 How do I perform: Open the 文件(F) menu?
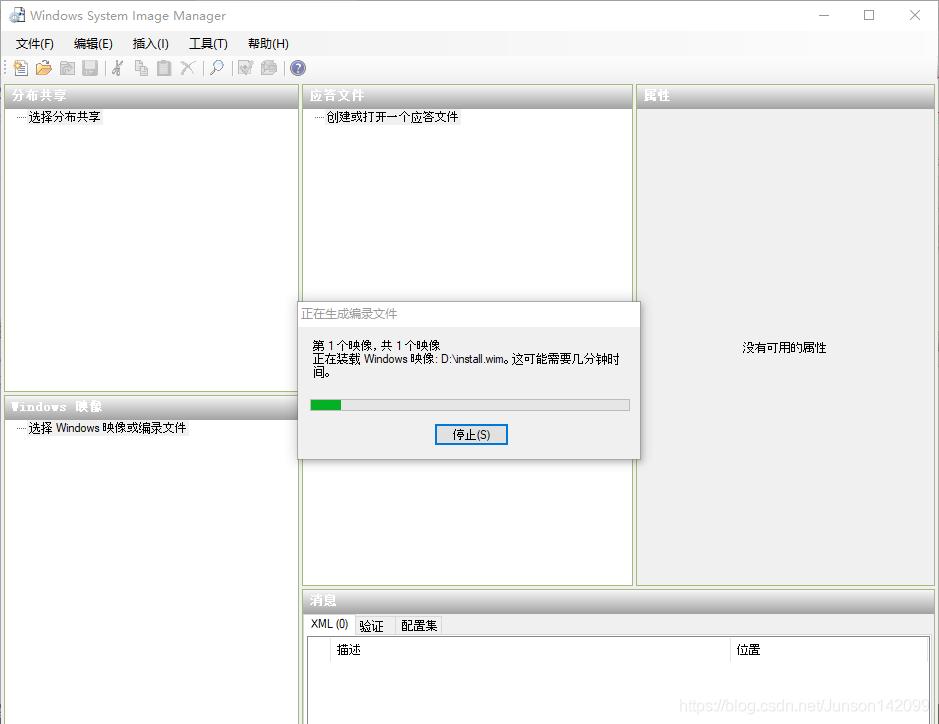pyautogui.click(x=34, y=43)
